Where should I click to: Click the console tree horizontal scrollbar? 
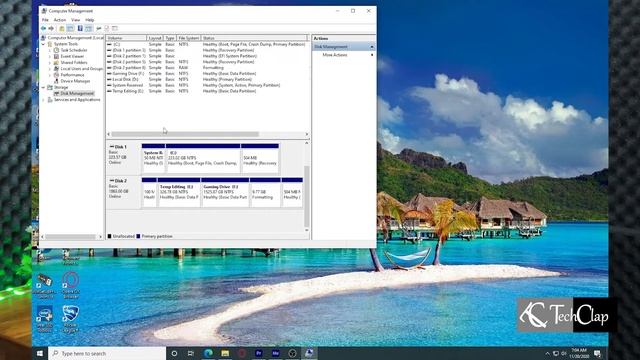click(x=71, y=237)
